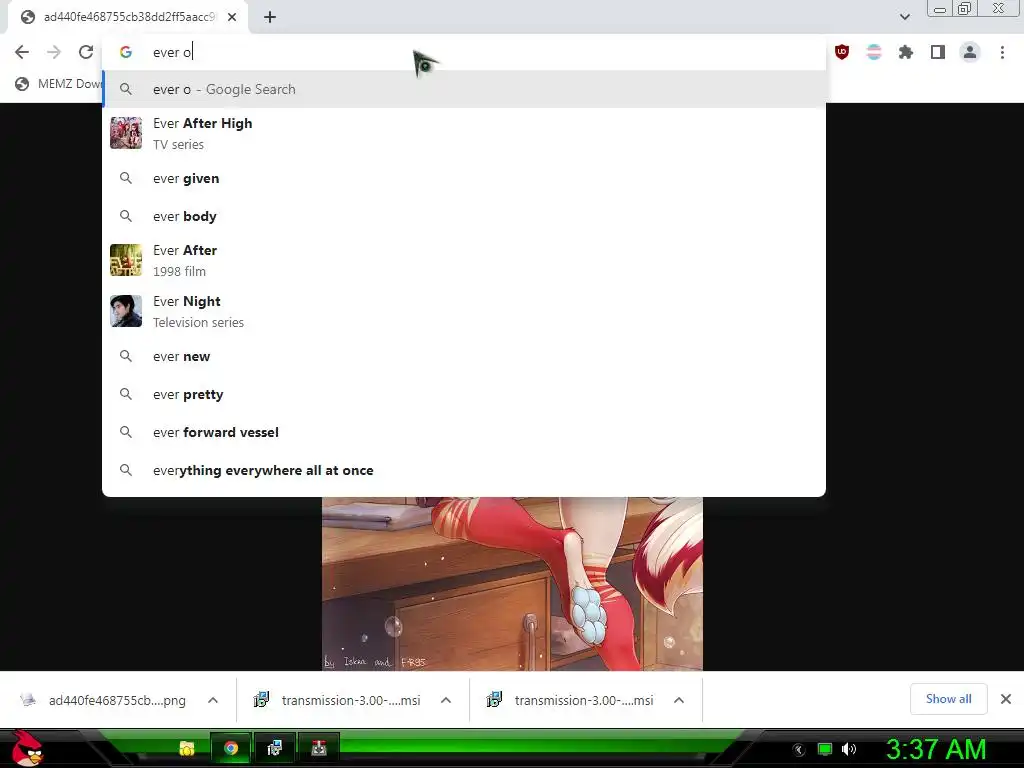
Task: Select the ad440fe468755cb browser tab
Action: pos(127,18)
